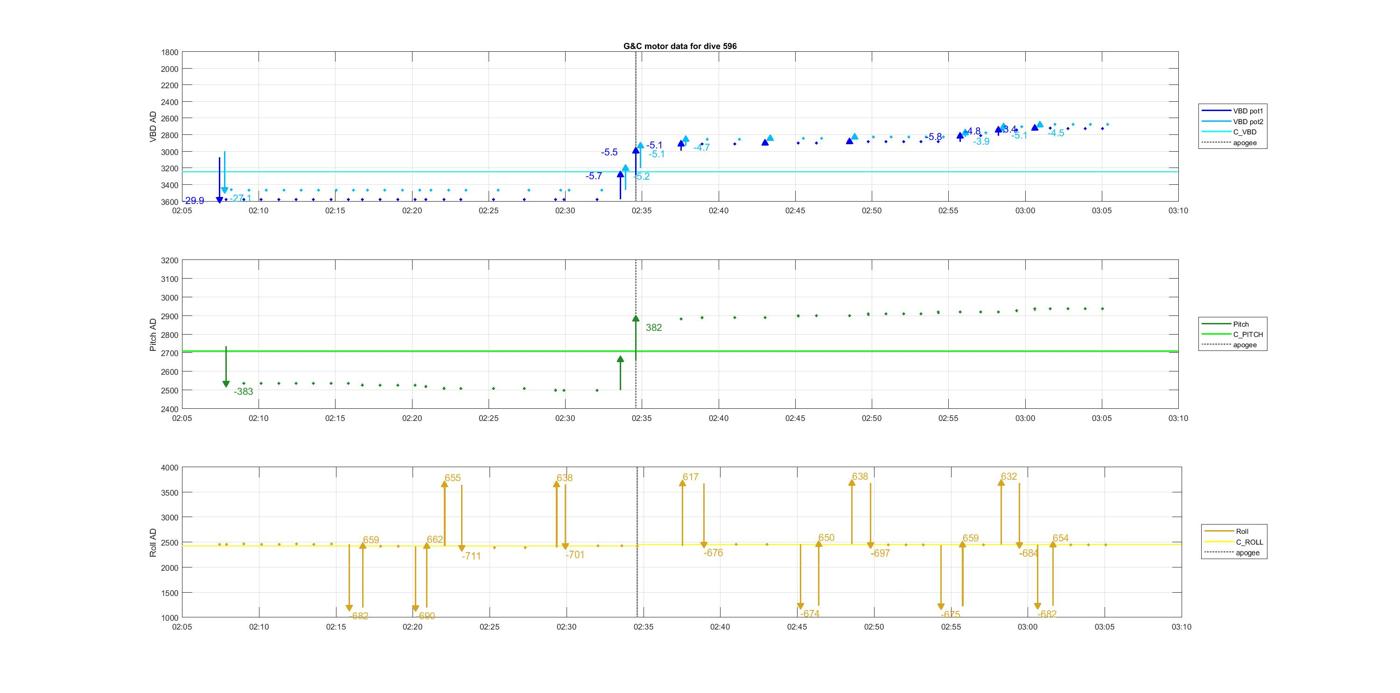Click the '-5.2' VBD data label
The height and width of the screenshot is (693, 1400).
pos(641,177)
